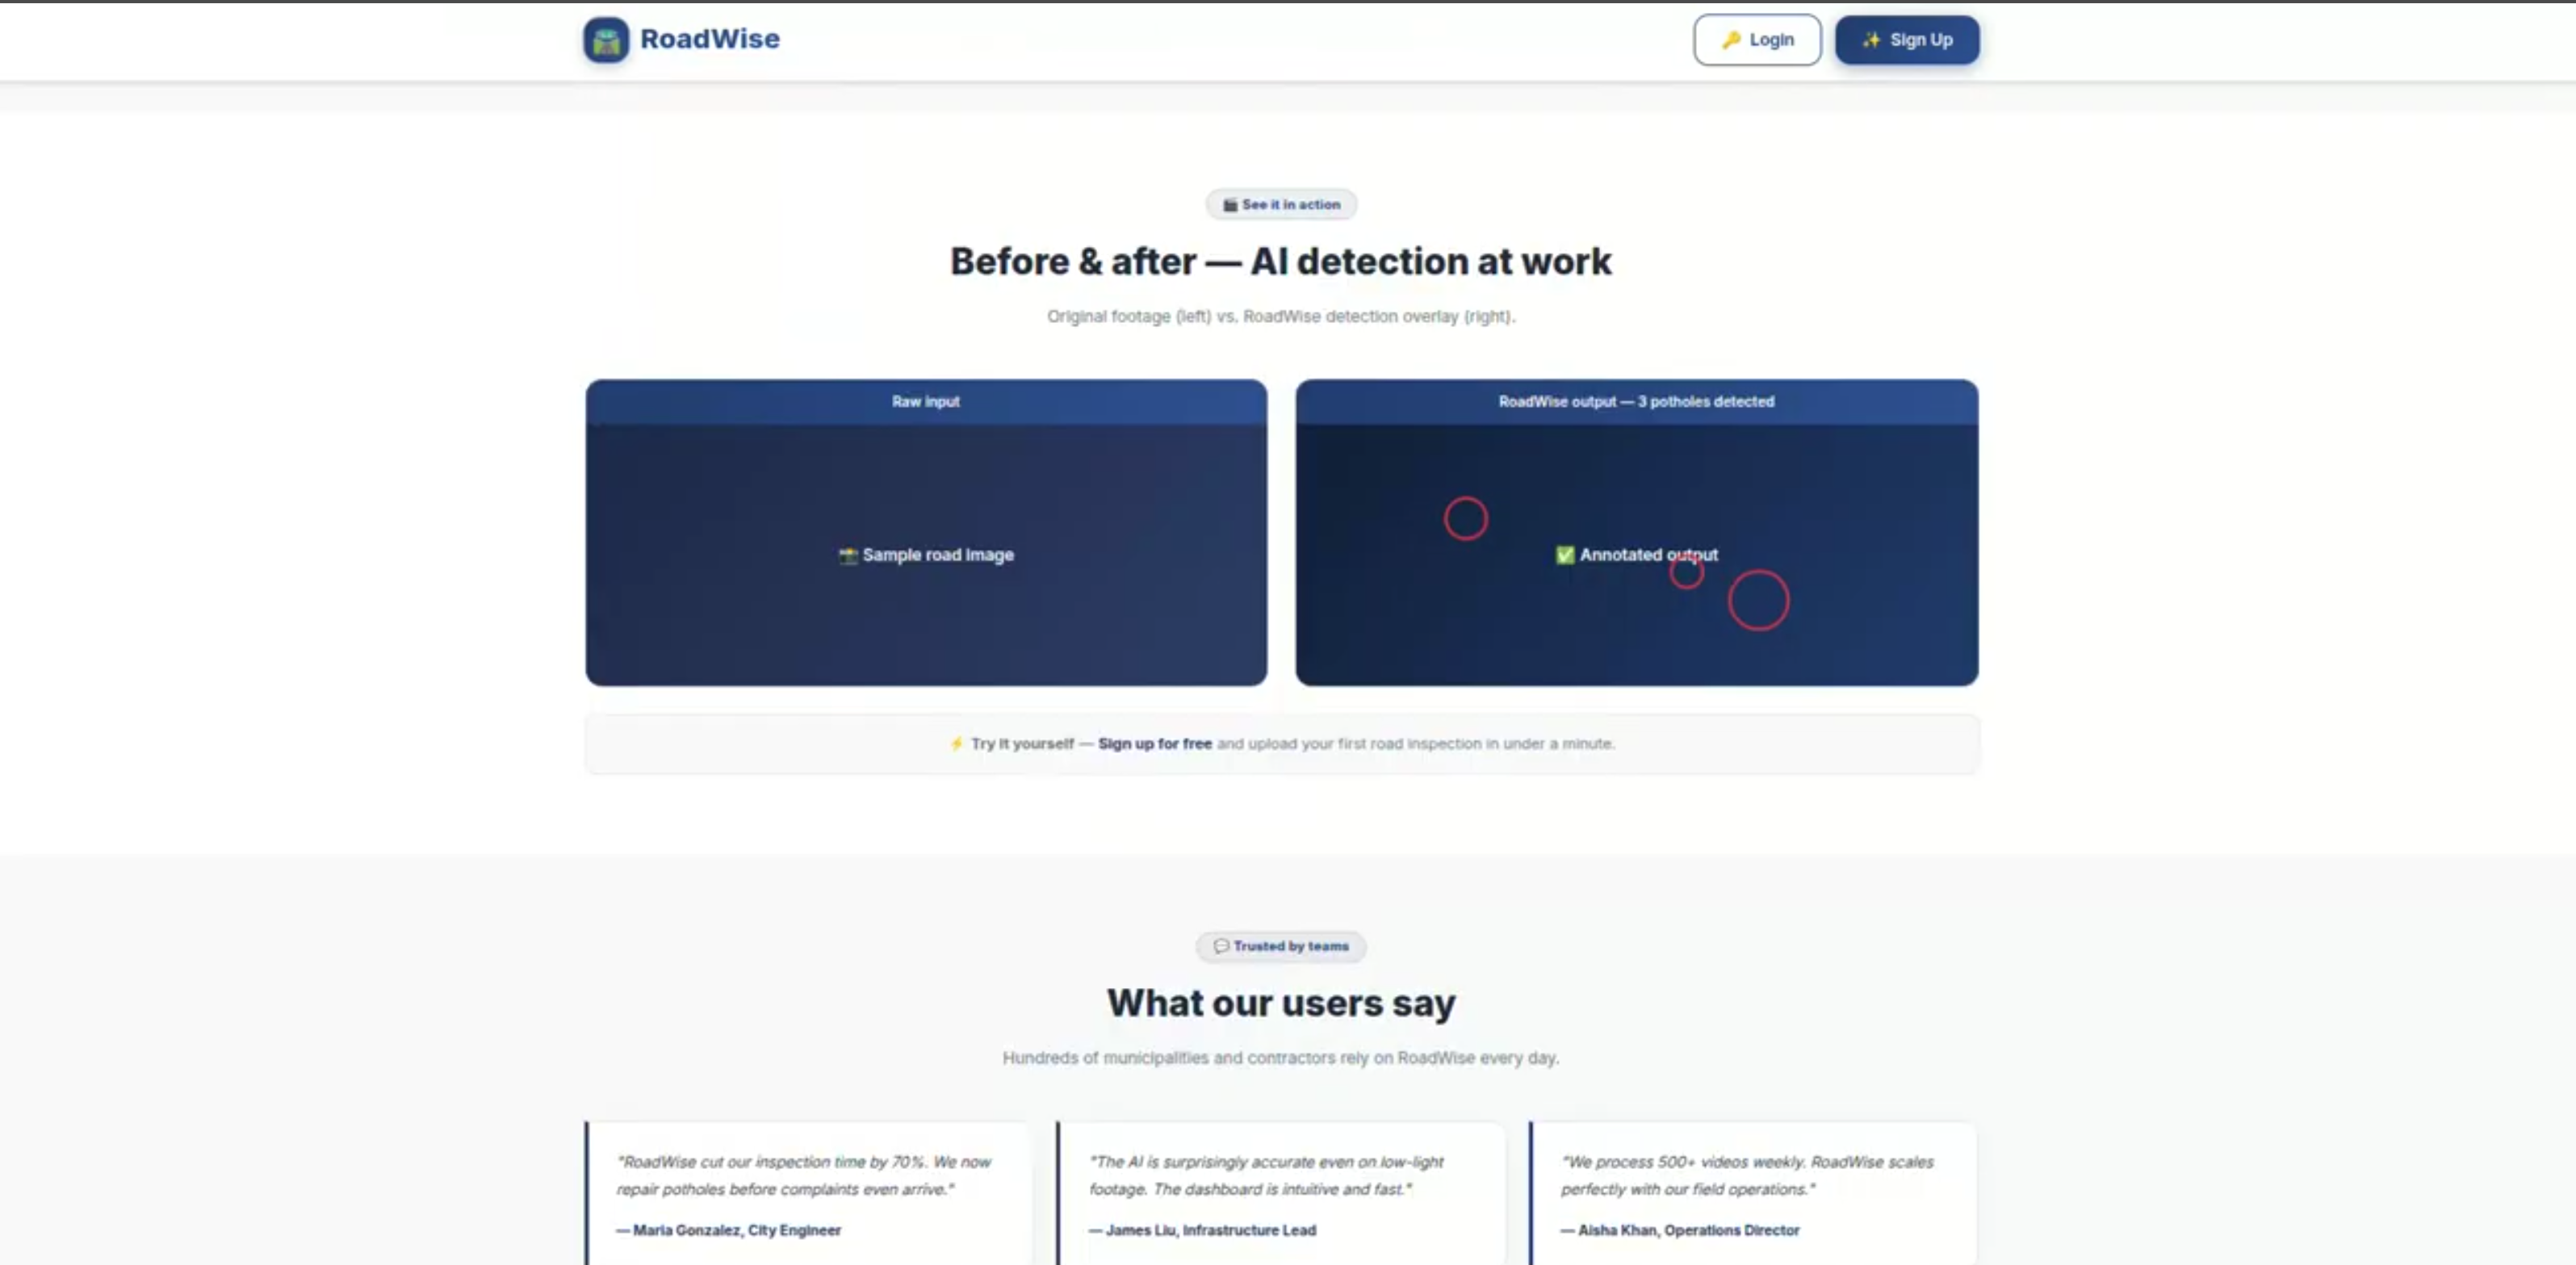Click the clapperboard icon in See it in action
The height and width of the screenshot is (1265, 2576).
point(1230,204)
